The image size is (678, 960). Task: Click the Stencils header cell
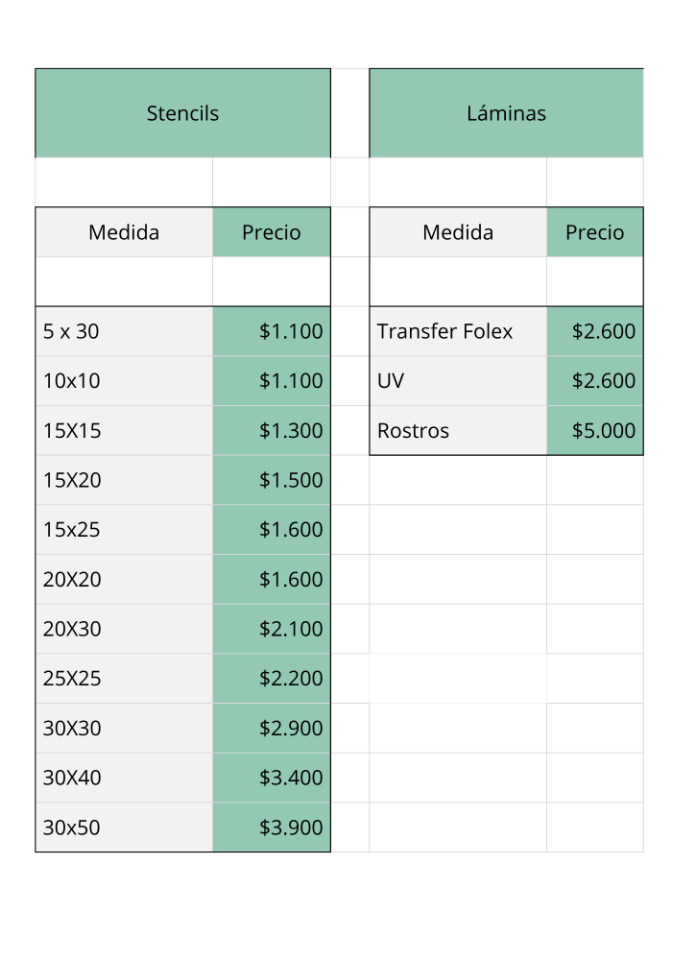click(x=183, y=113)
